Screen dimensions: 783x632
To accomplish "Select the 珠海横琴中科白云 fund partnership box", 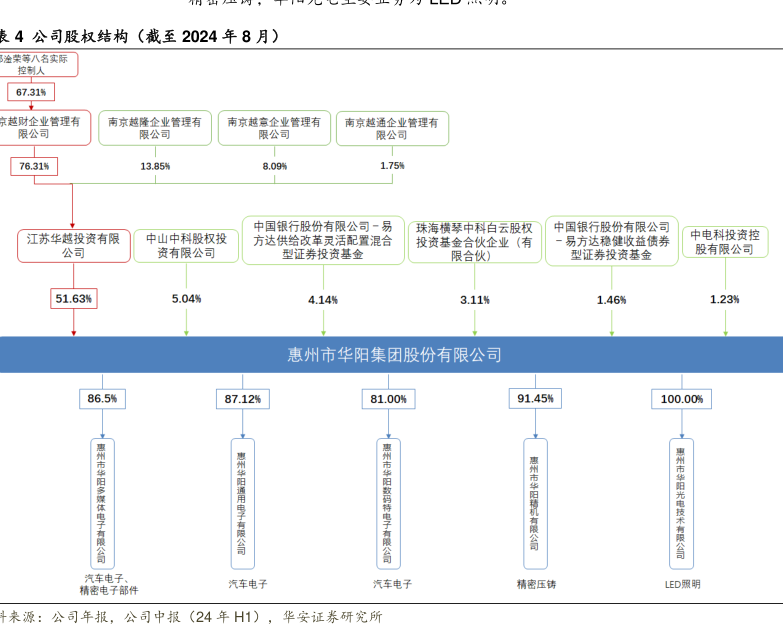I will pos(474,242).
